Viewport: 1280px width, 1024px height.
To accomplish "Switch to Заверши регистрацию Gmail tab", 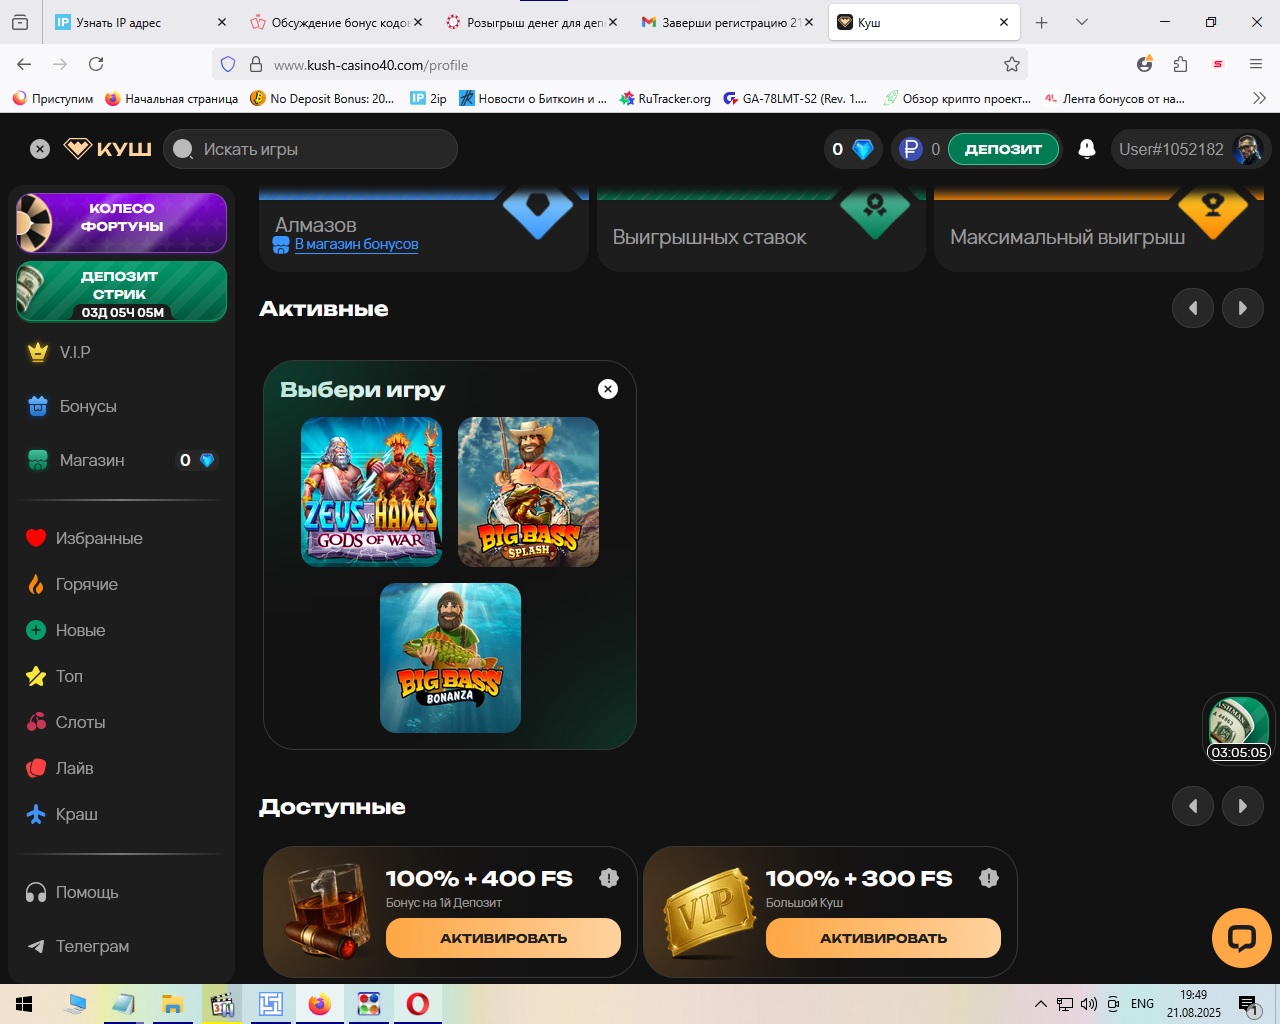I will click(x=727, y=22).
